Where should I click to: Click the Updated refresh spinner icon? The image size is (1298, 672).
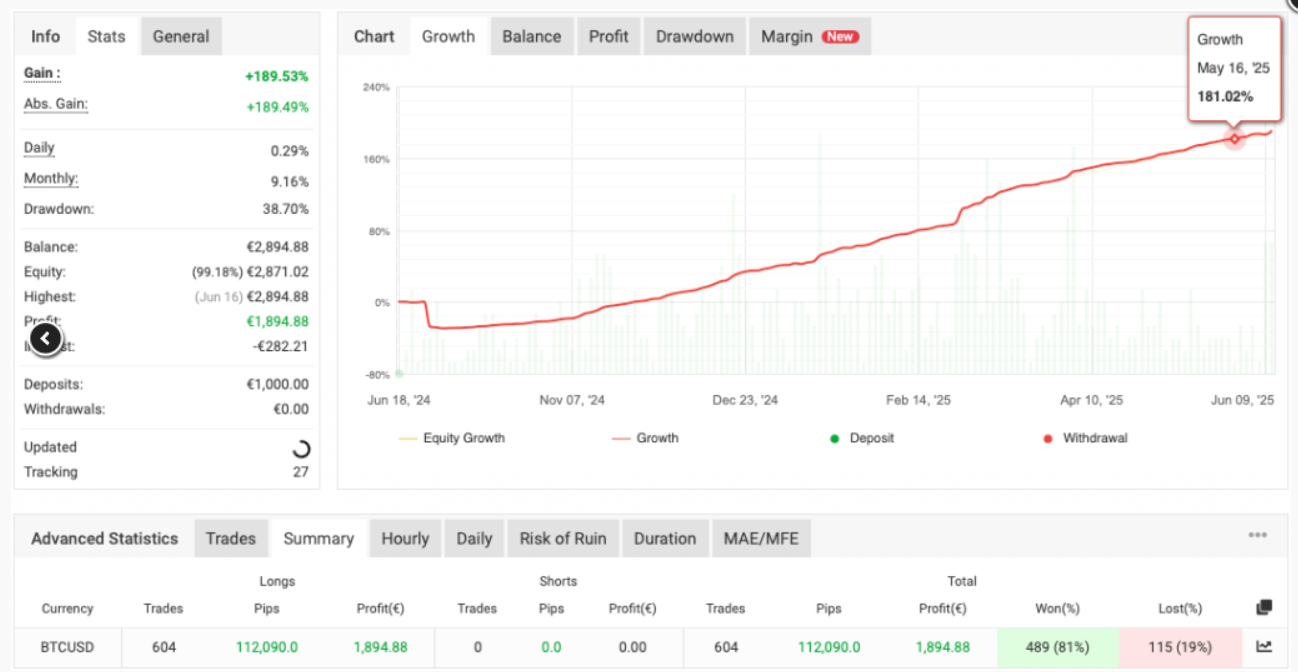coord(300,448)
